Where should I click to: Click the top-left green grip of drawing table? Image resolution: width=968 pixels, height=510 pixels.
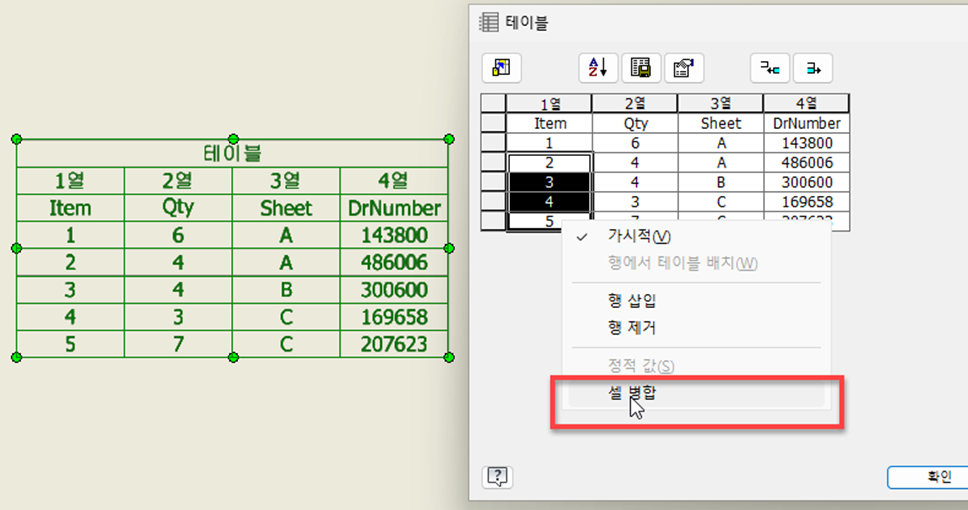[17, 140]
